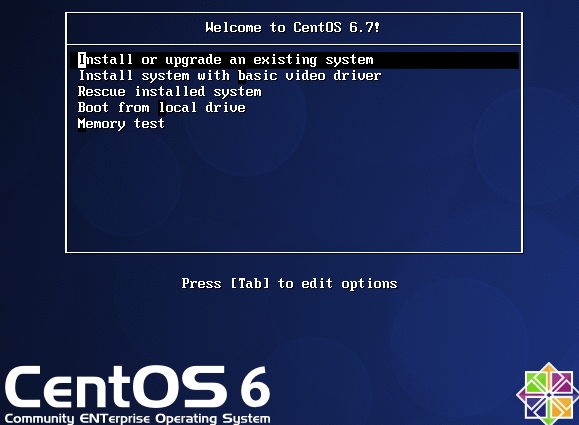Click "Community ENTerprise Operating System" tagline
The width and height of the screenshot is (579, 425).
(137, 419)
